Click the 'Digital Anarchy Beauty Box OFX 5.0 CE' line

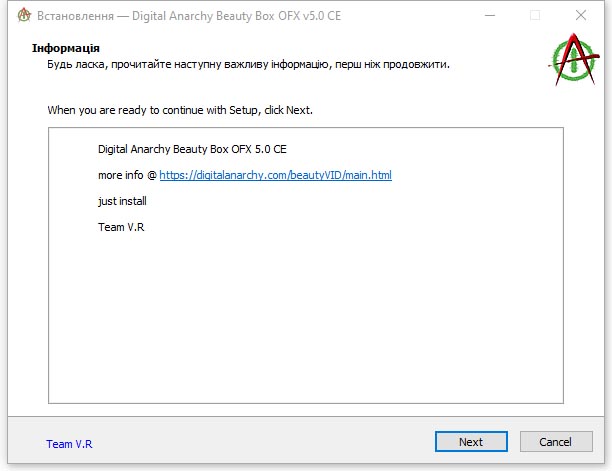(x=192, y=149)
